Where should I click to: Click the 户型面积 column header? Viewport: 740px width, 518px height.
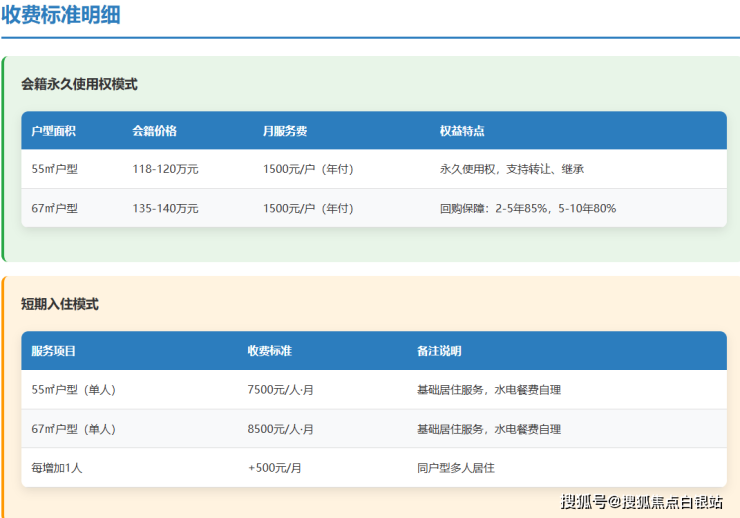[x=54, y=131]
